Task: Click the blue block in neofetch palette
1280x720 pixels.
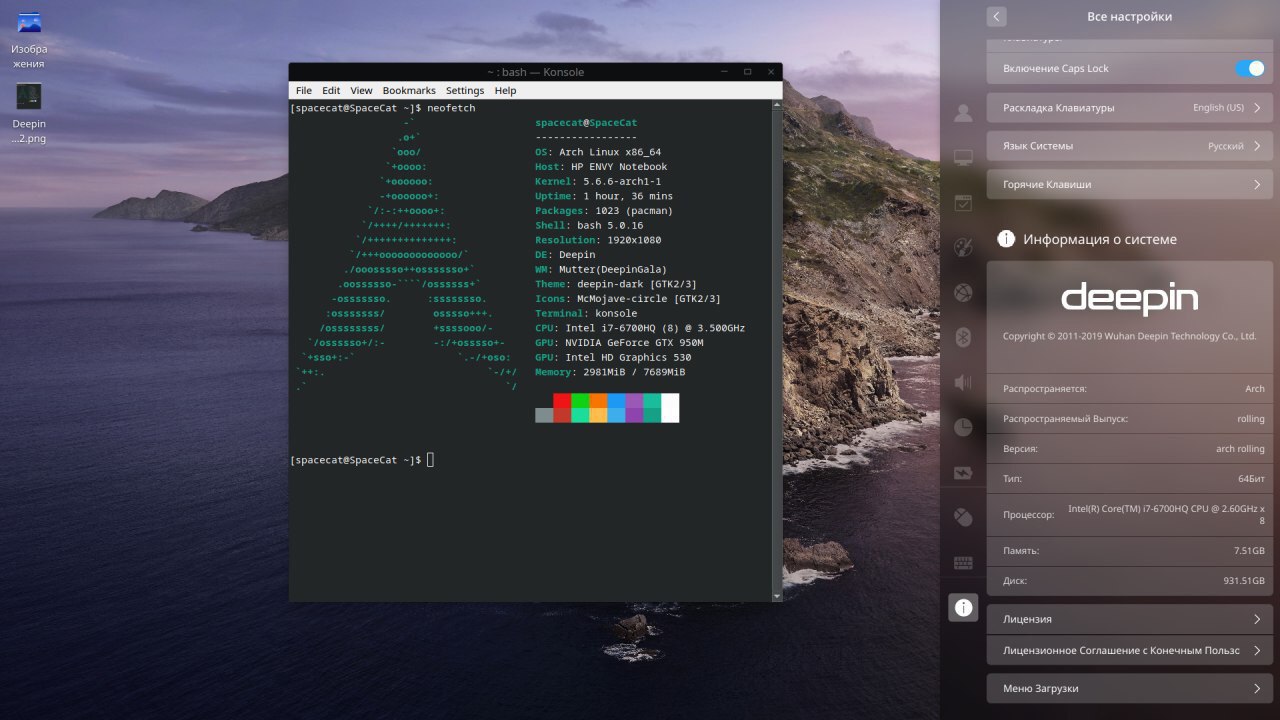Action: [x=616, y=400]
